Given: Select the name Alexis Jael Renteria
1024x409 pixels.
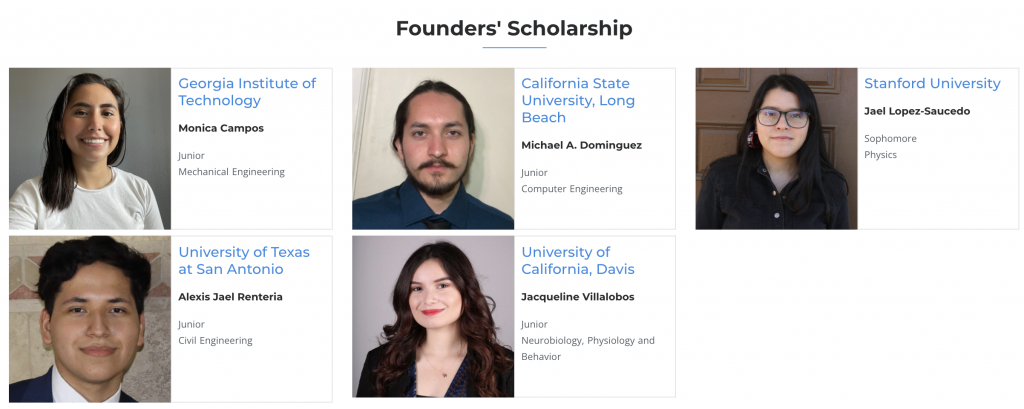Looking at the screenshot, I should coord(230,296).
